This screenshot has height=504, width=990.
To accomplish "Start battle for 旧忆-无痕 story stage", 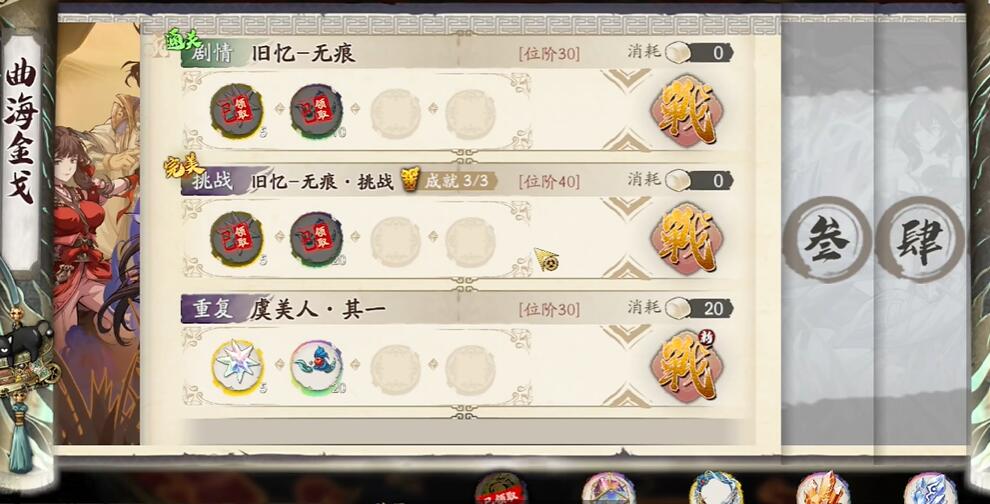I will [x=688, y=111].
